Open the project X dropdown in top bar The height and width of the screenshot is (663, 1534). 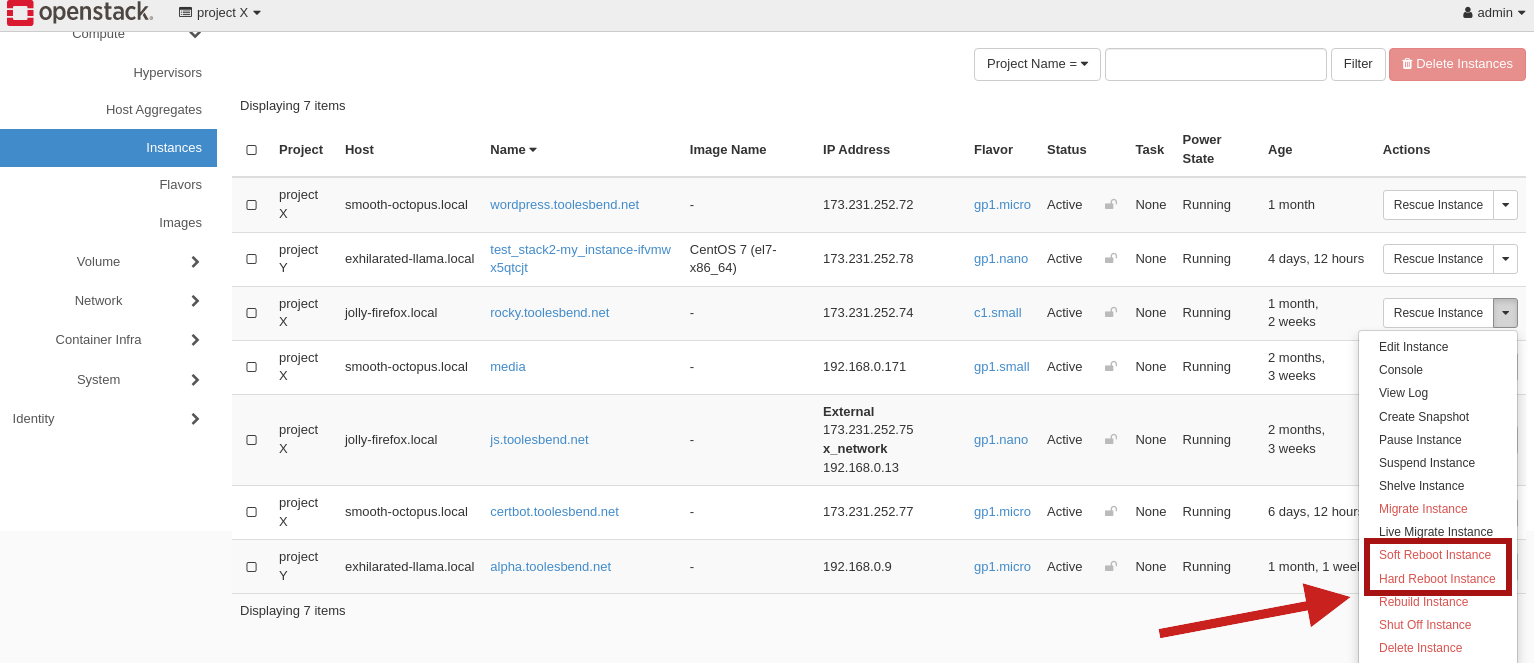pyautogui.click(x=220, y=13)
